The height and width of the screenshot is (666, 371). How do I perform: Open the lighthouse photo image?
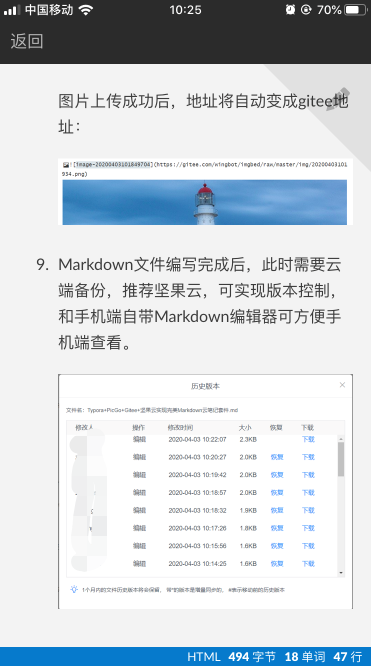point(205,202)
